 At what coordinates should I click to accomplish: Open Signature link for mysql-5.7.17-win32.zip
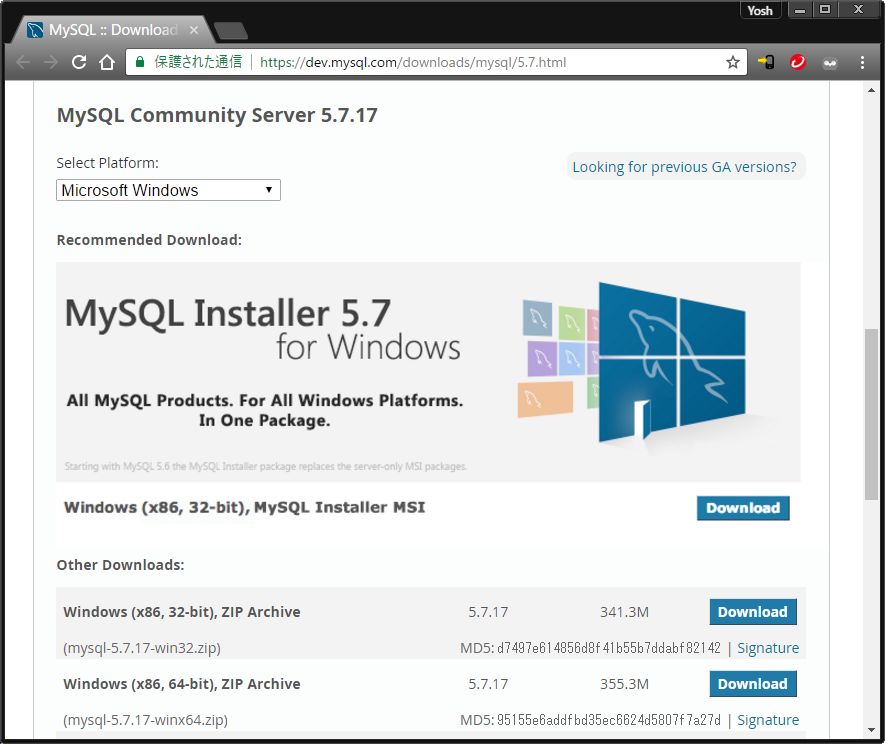(768, 648)
